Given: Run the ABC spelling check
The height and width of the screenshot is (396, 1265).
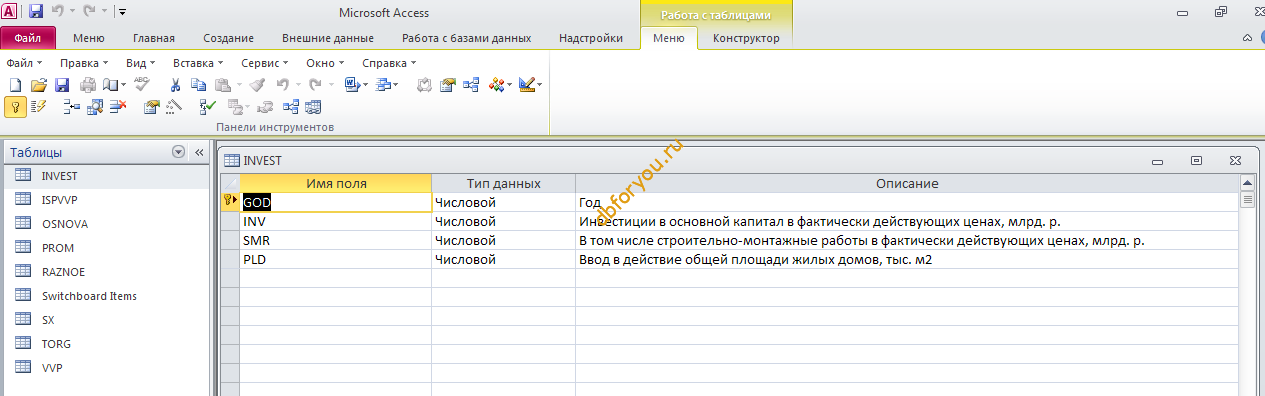Looking at the screenshot, I should (x=142, y=85).
